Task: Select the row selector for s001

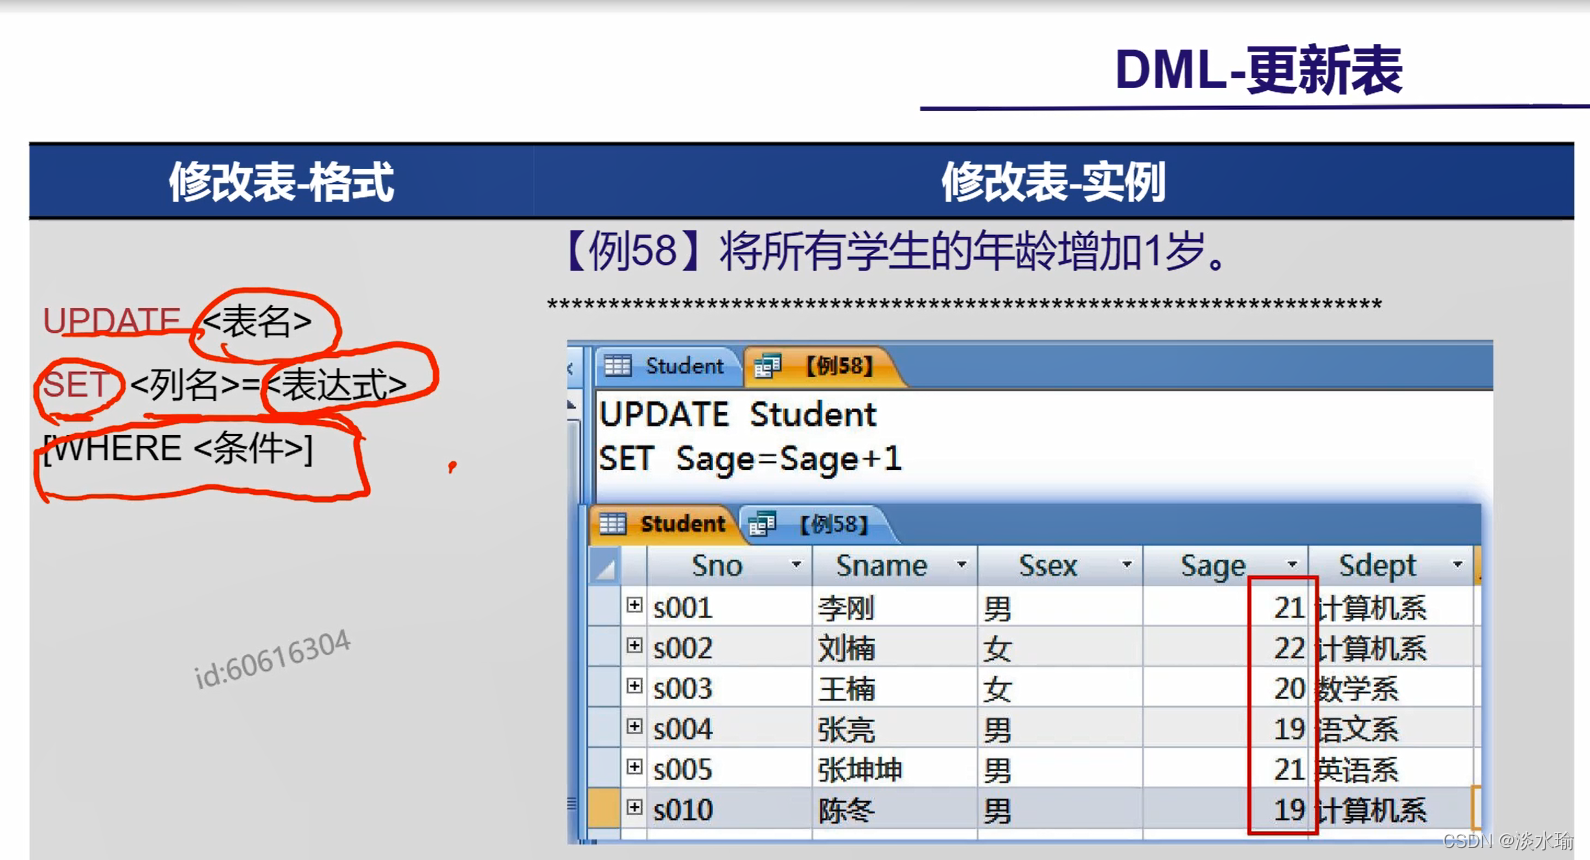Action: point(604,607)
